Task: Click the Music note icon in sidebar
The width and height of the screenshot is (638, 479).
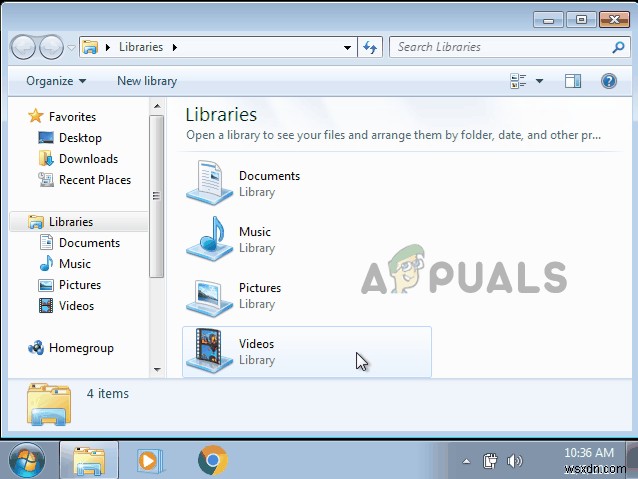Action: tap(46, 263)
